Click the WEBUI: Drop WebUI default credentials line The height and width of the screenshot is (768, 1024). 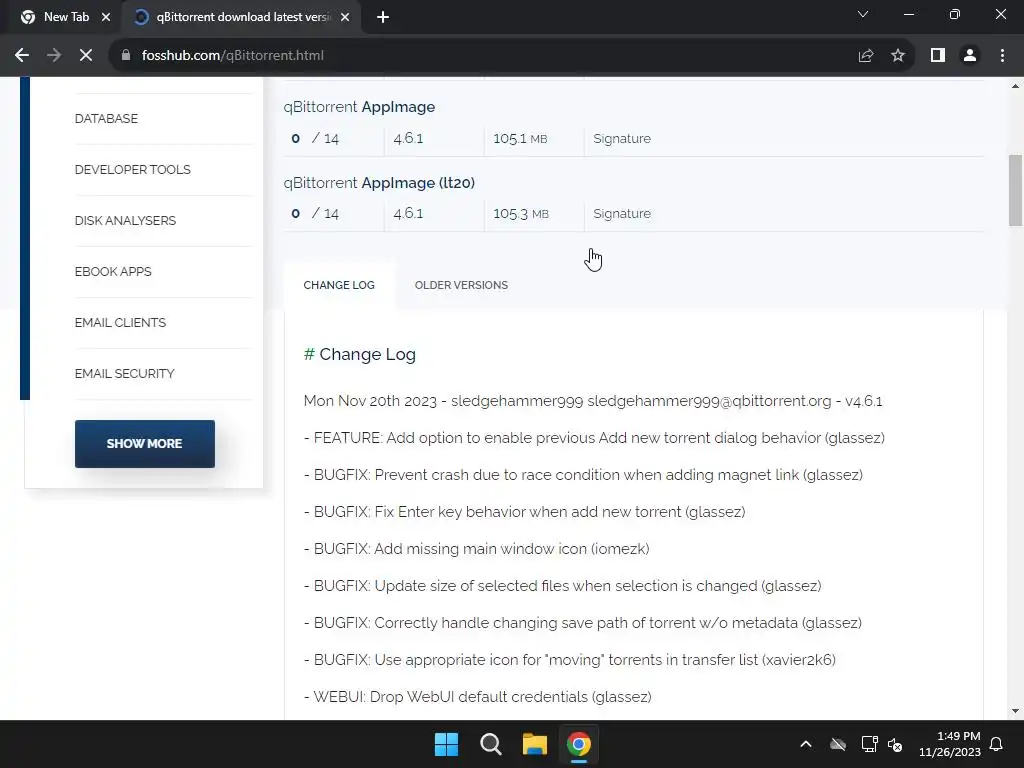point(477,697)
